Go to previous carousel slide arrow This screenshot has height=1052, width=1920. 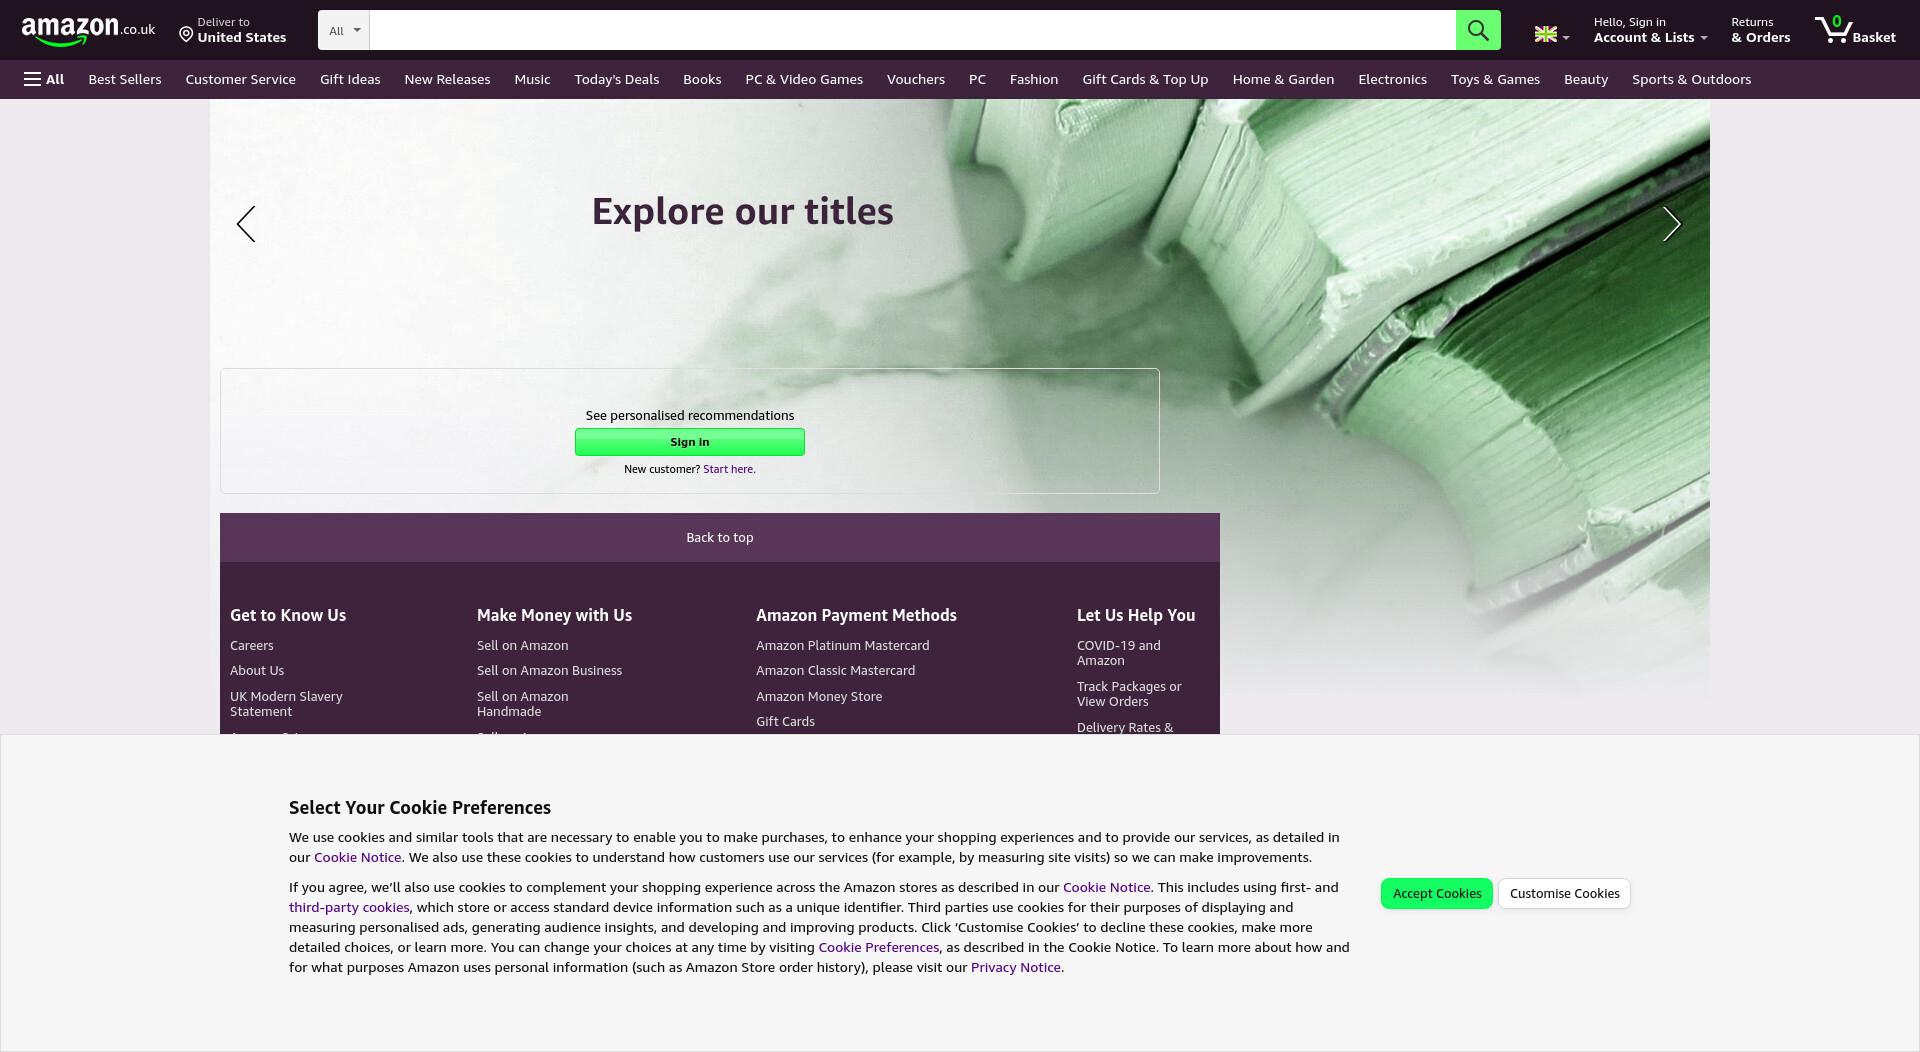pos(246,224)
